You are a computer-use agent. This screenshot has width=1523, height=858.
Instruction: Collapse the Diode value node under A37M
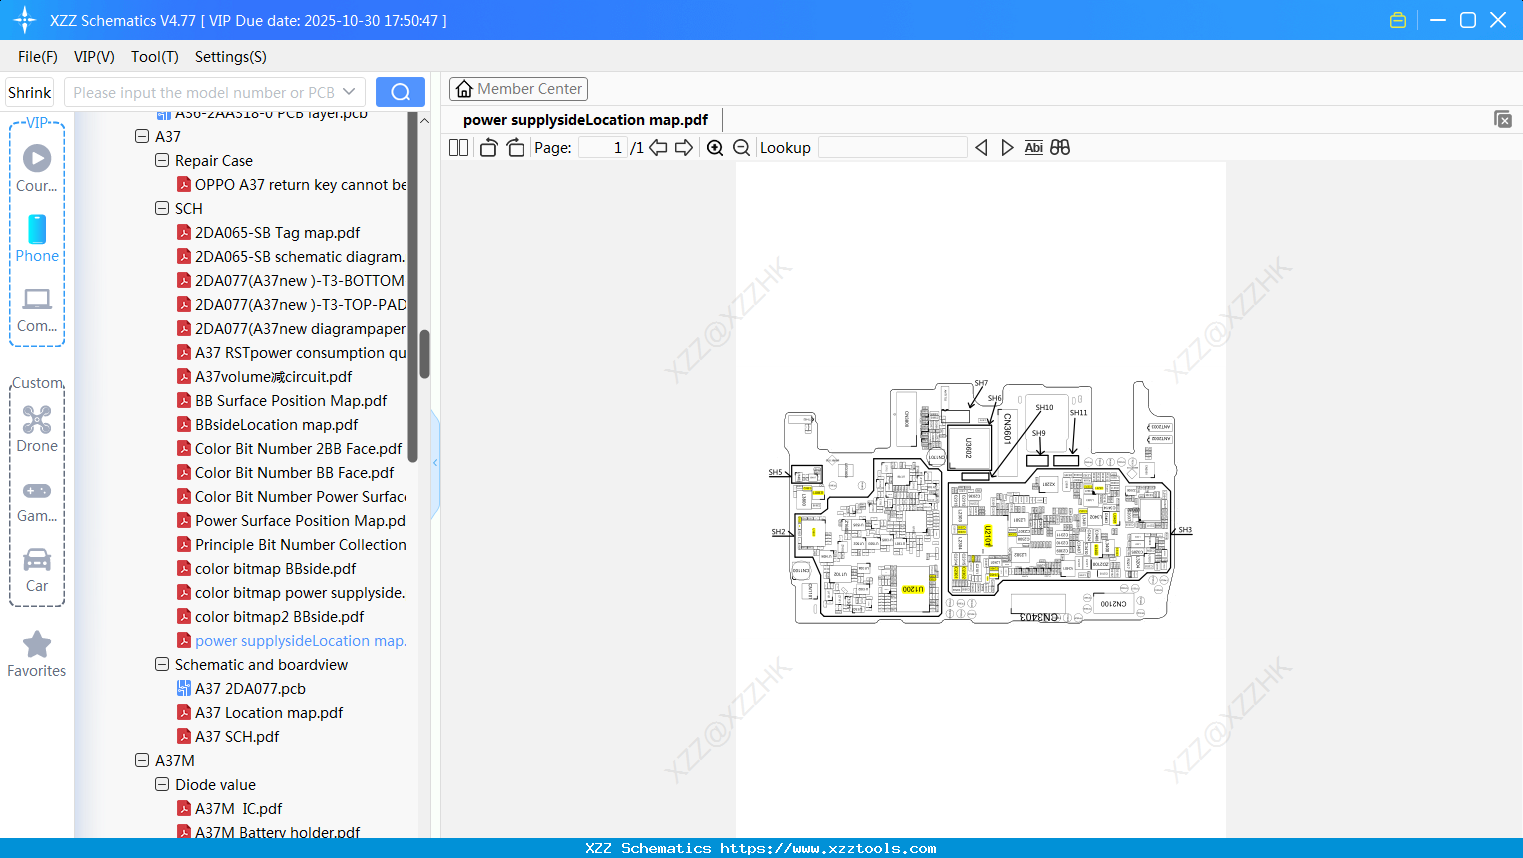pyautogui.click(x=162, y=784)
